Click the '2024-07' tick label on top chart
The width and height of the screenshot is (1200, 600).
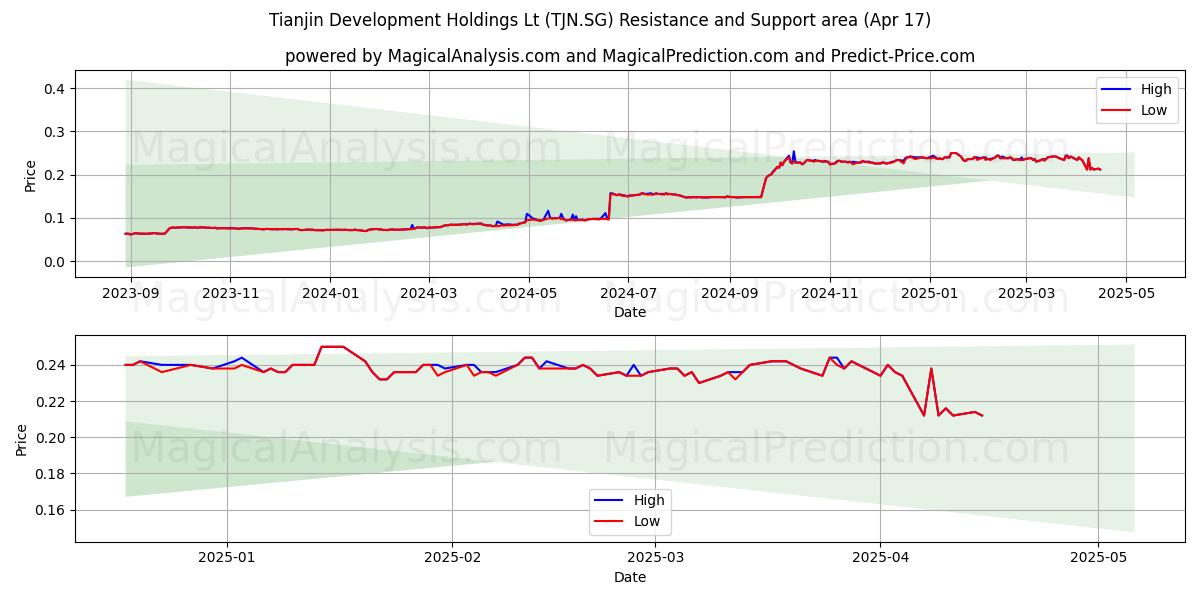[x=628, y=294]
